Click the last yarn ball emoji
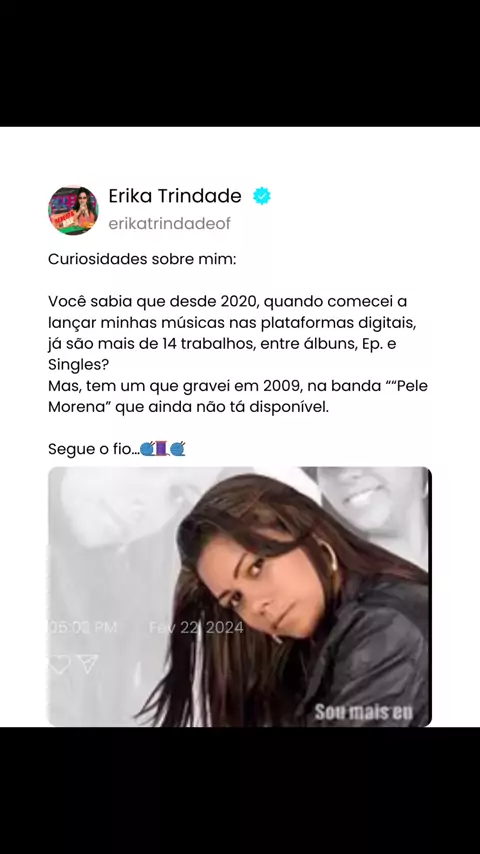 (x=178, y=449)
